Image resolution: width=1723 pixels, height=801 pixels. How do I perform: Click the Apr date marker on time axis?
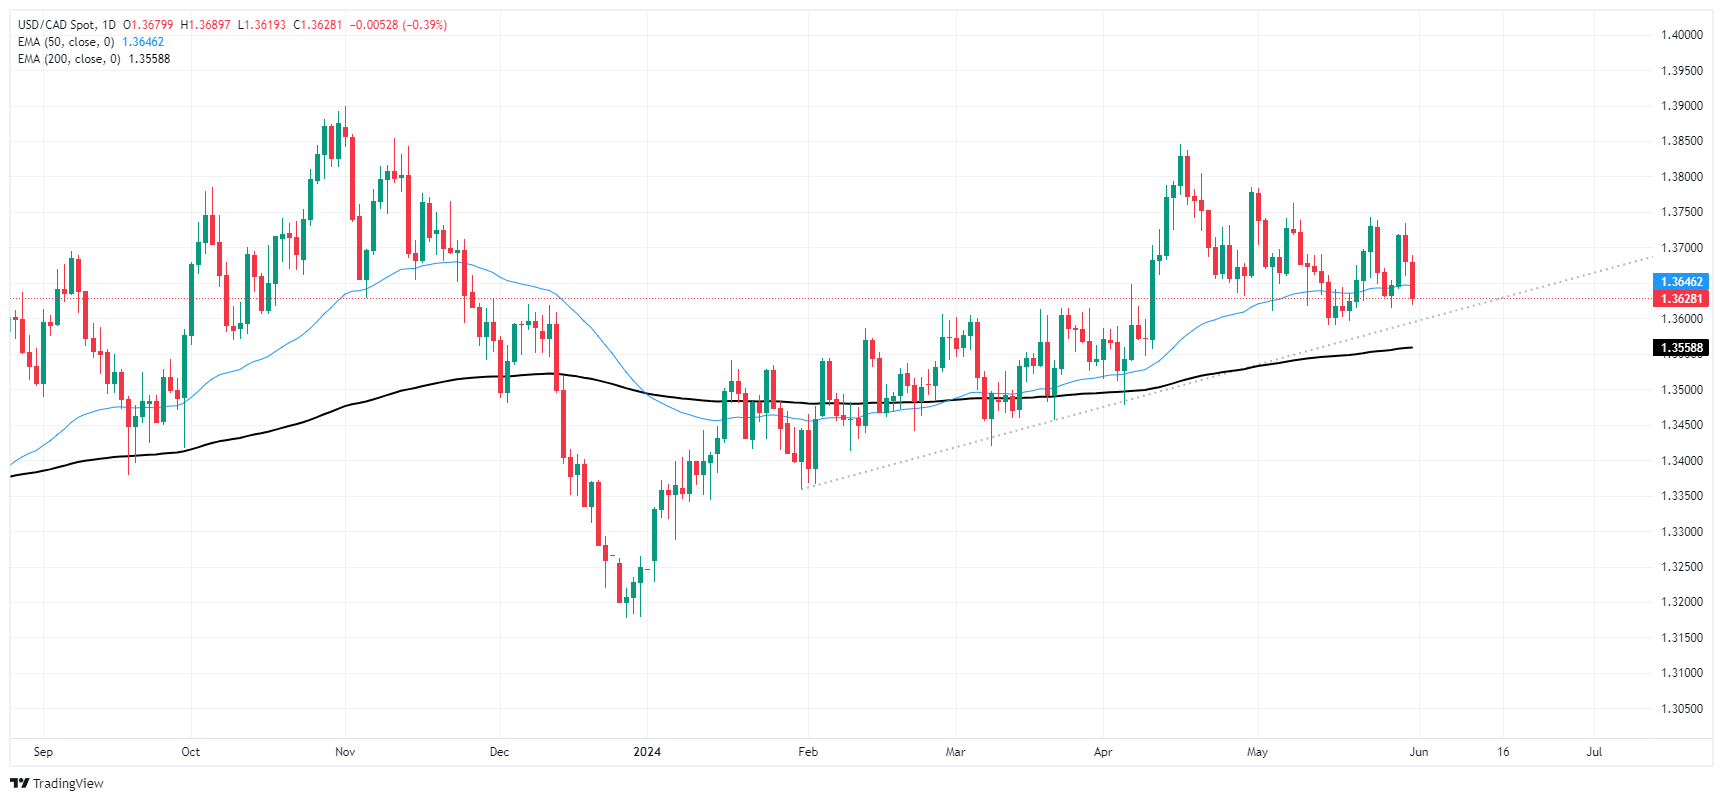(x=1103, y=752)
